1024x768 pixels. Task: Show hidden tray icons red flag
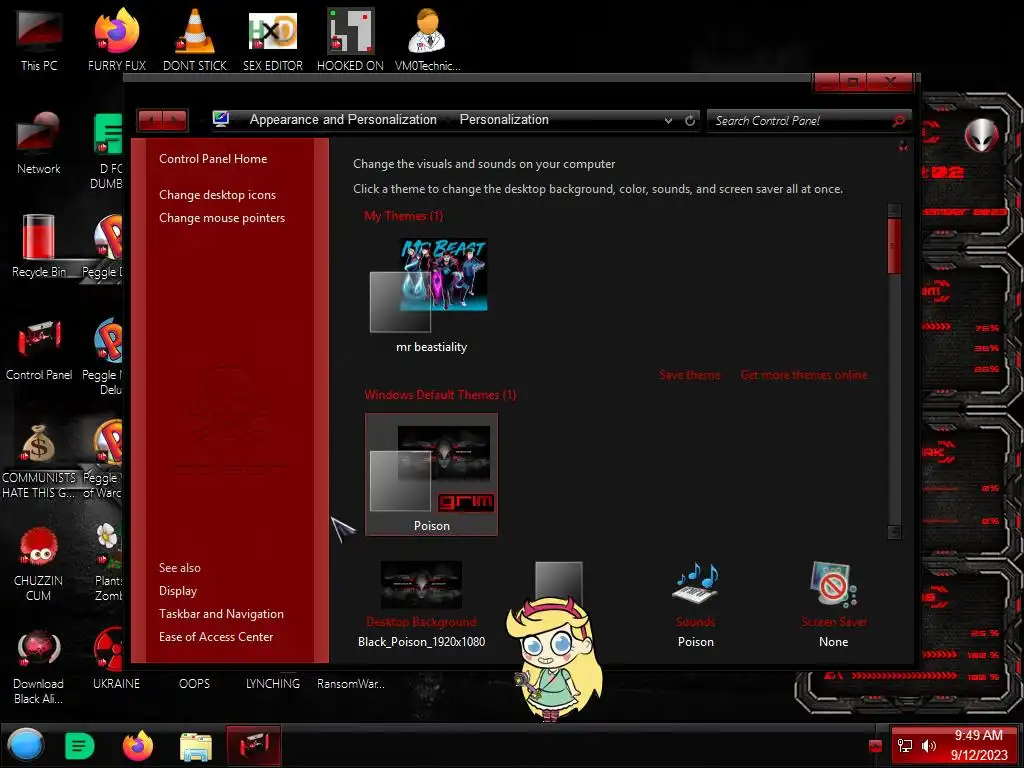point(875,746)
